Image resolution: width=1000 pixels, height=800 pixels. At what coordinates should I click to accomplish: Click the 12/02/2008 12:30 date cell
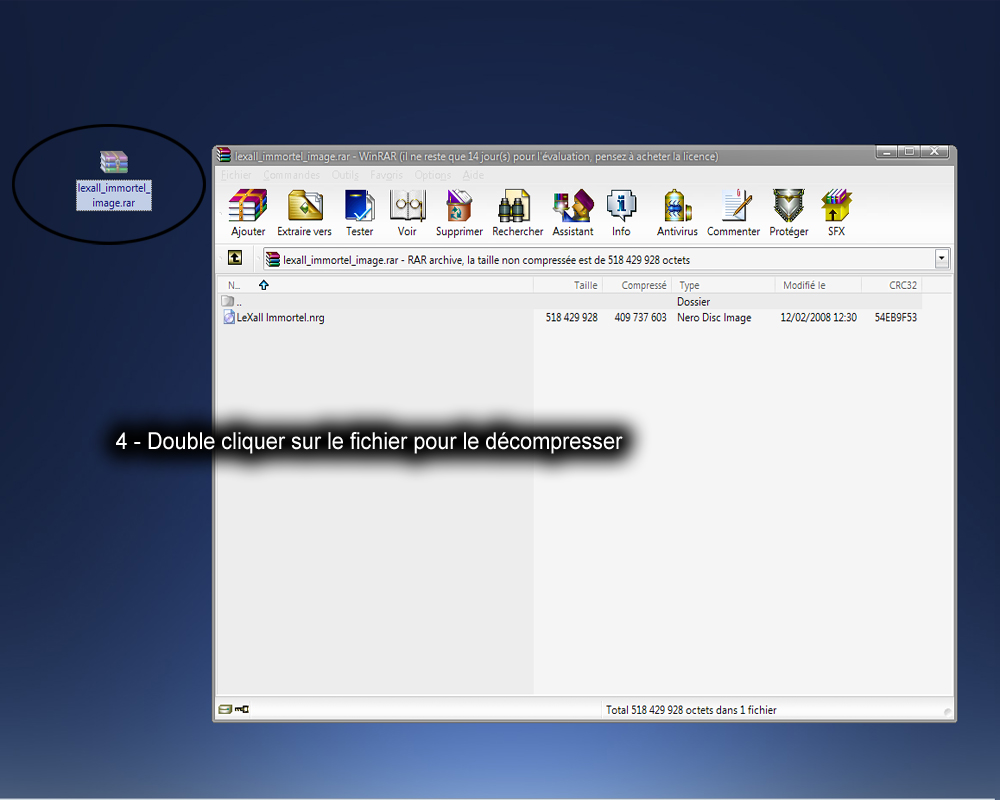[818, 317]
